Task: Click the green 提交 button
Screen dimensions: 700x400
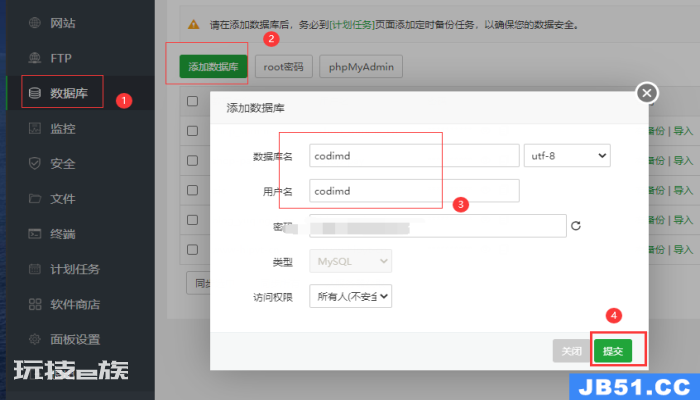Action: pyautogui.click(x=613, y=351)
